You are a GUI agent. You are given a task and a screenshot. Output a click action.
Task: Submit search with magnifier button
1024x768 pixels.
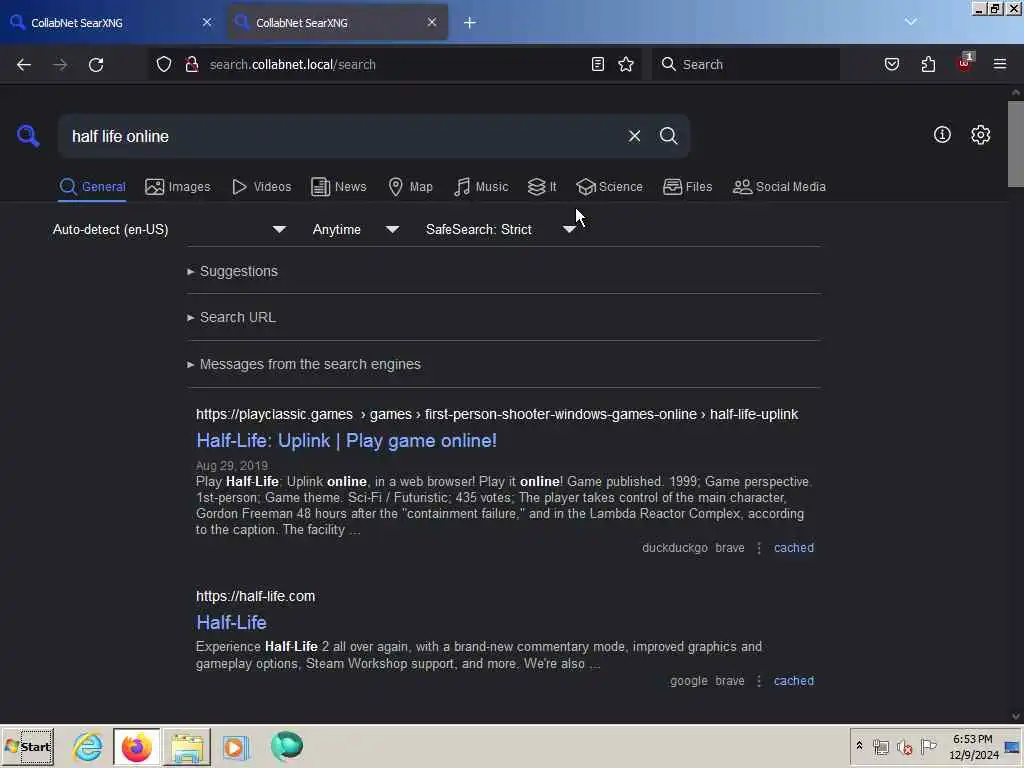coord(668,136)
